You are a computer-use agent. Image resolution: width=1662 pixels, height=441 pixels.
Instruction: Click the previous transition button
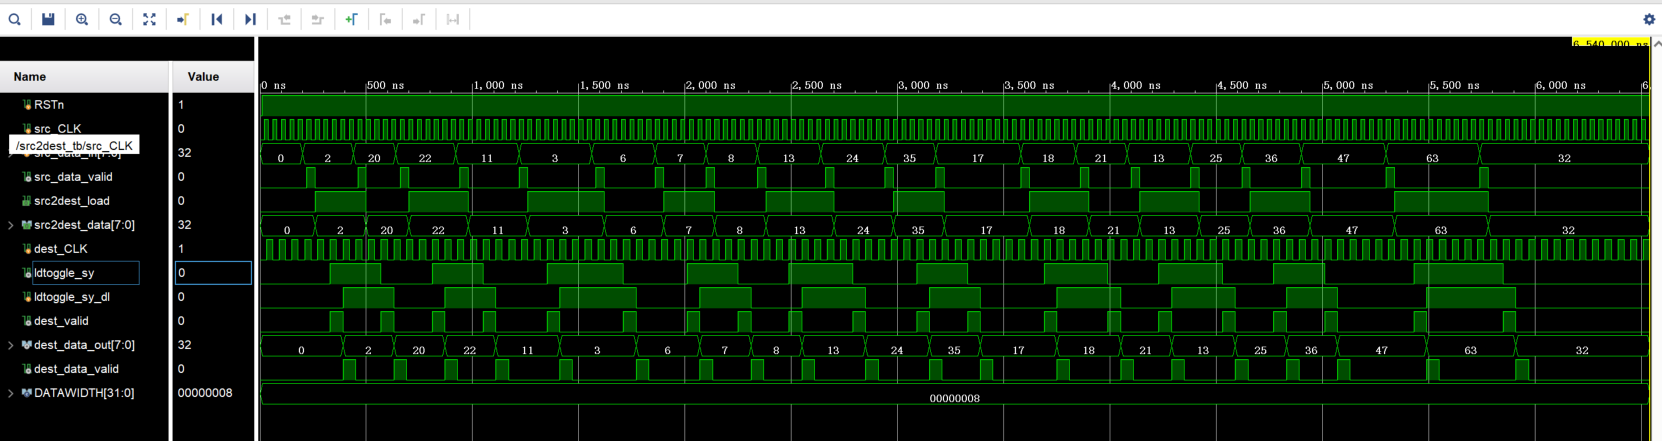285,19
